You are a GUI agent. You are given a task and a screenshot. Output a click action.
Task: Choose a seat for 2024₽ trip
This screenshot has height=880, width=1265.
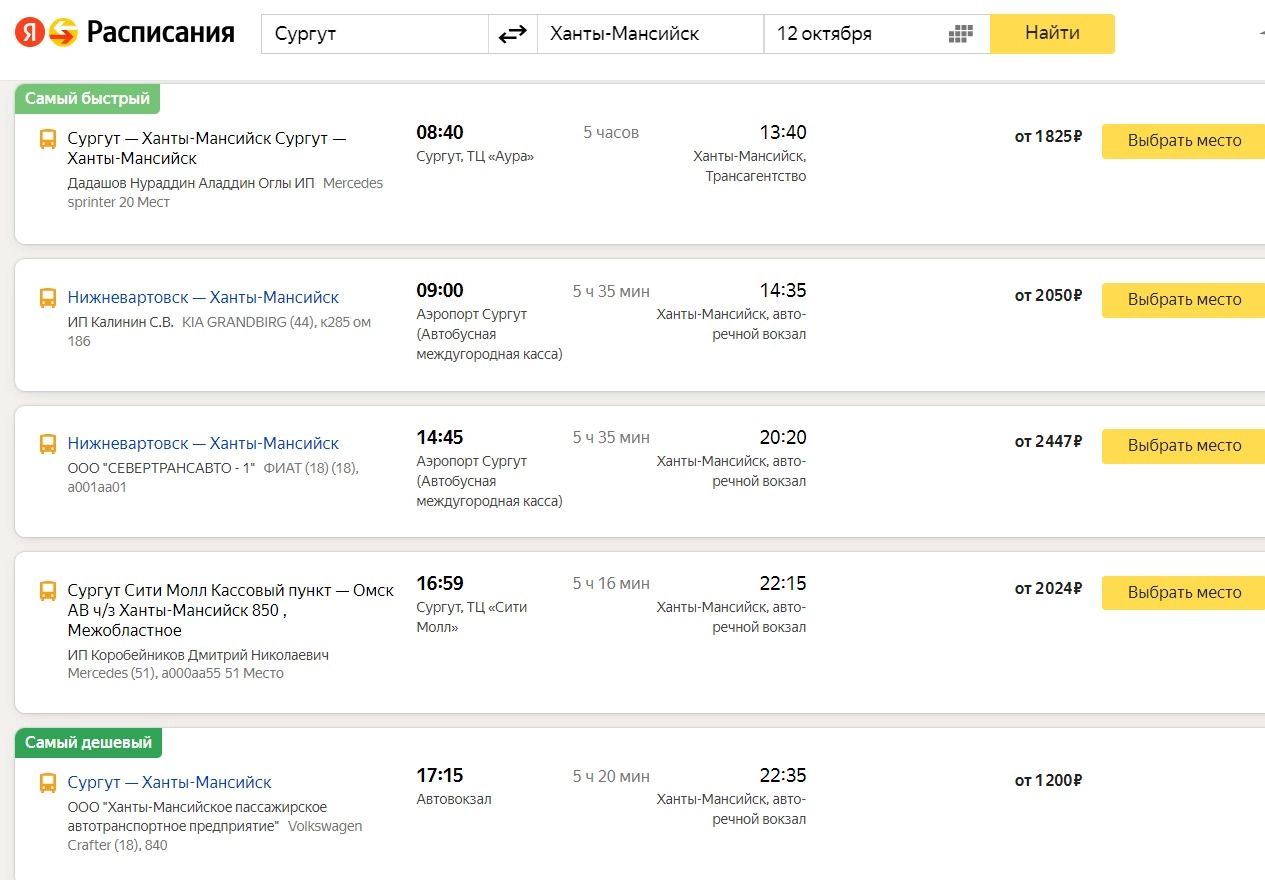(1184, 593)
